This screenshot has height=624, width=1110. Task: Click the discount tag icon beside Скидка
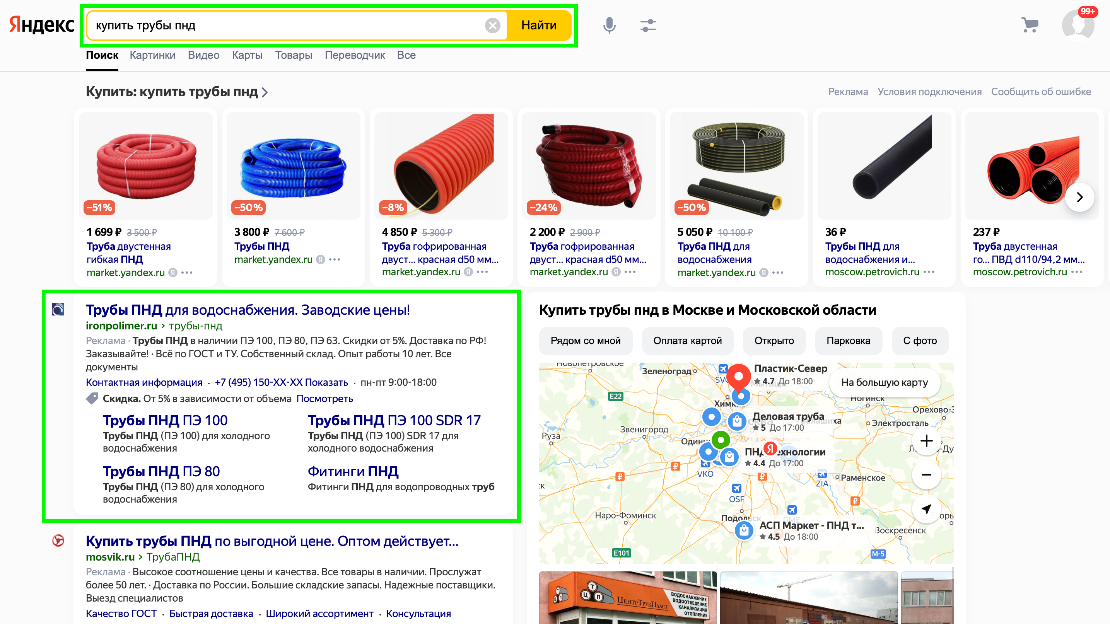point(92,399)
